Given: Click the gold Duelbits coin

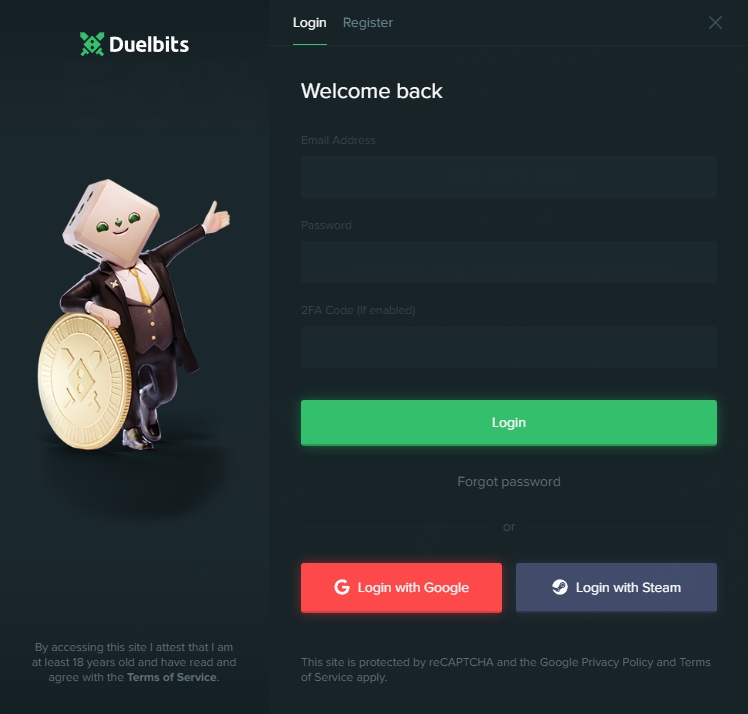Looking at the screenshot, I should (84, 381).
